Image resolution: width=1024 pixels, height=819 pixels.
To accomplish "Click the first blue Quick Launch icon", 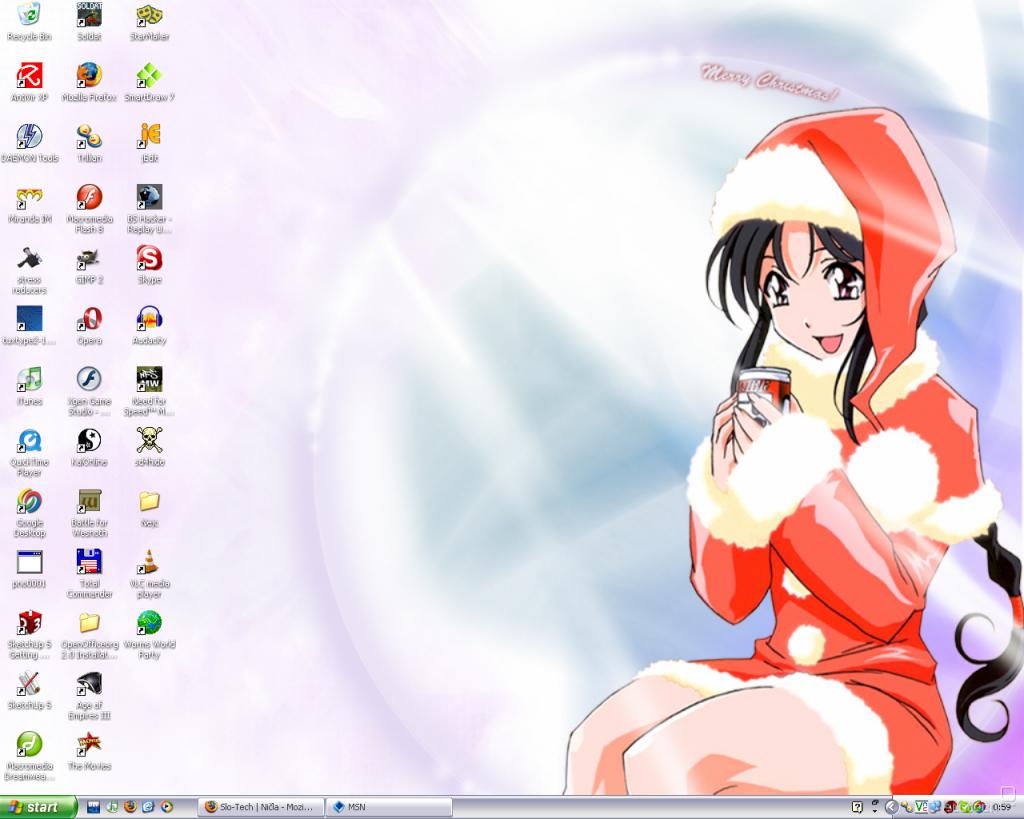I will click(x=93, y=807).
